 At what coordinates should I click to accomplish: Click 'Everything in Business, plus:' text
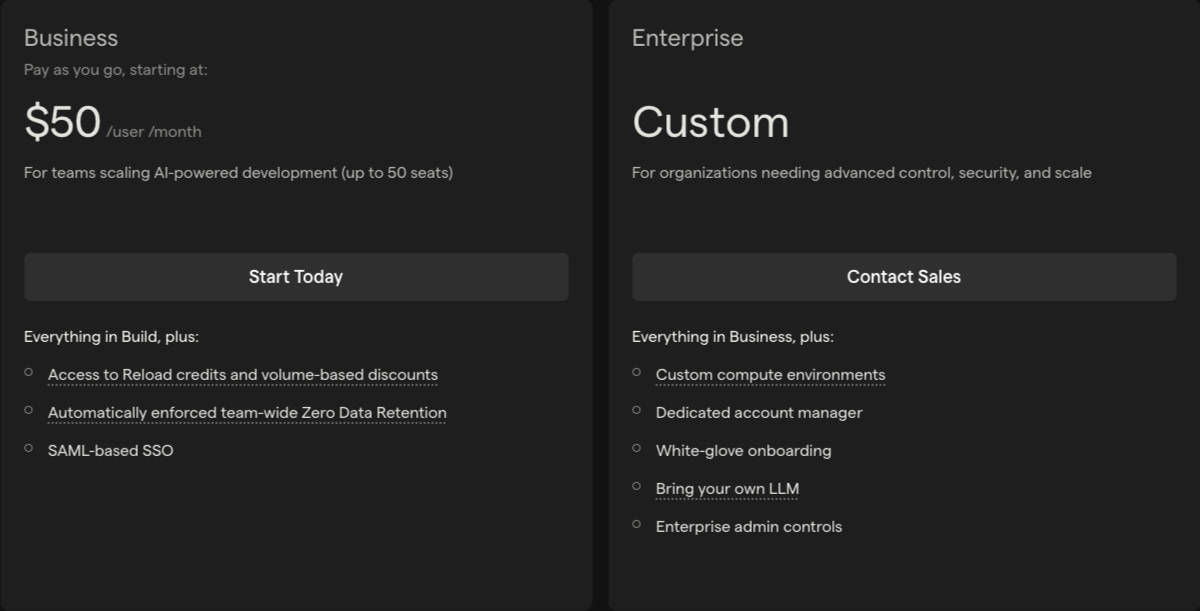[733, 337]
